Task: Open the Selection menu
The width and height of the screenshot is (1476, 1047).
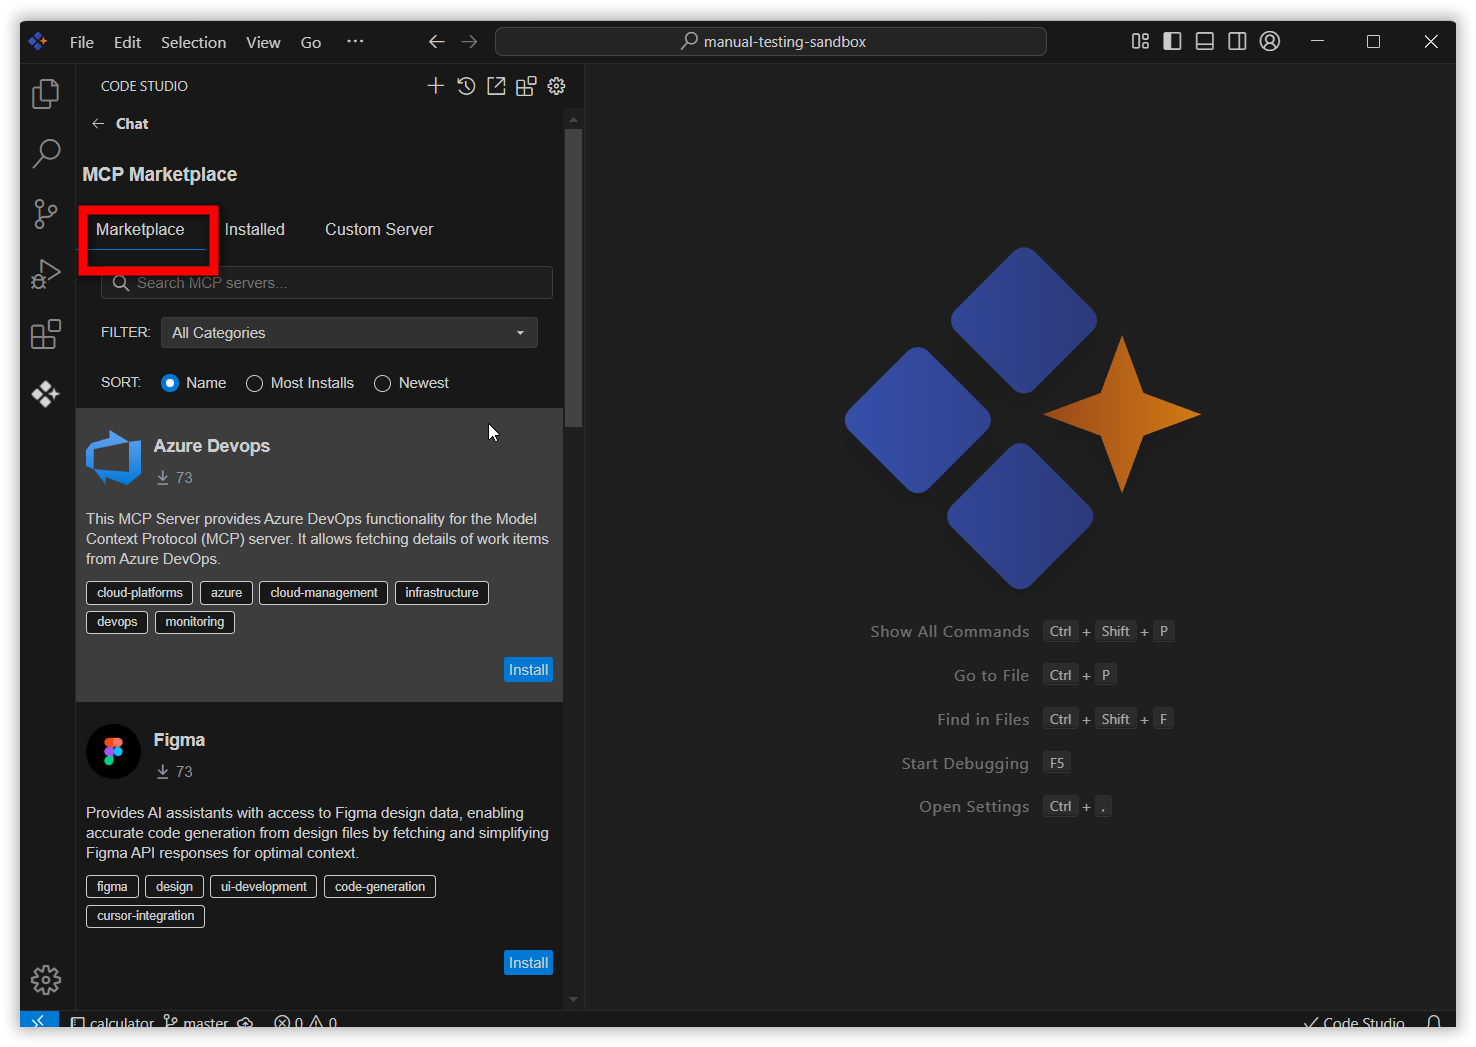Action: point(193,42)
